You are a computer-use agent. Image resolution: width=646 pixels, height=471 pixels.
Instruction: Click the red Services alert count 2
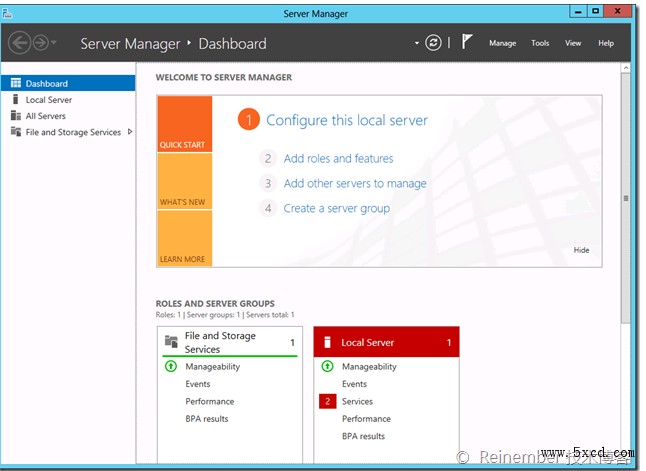click(x=328, y=401)
